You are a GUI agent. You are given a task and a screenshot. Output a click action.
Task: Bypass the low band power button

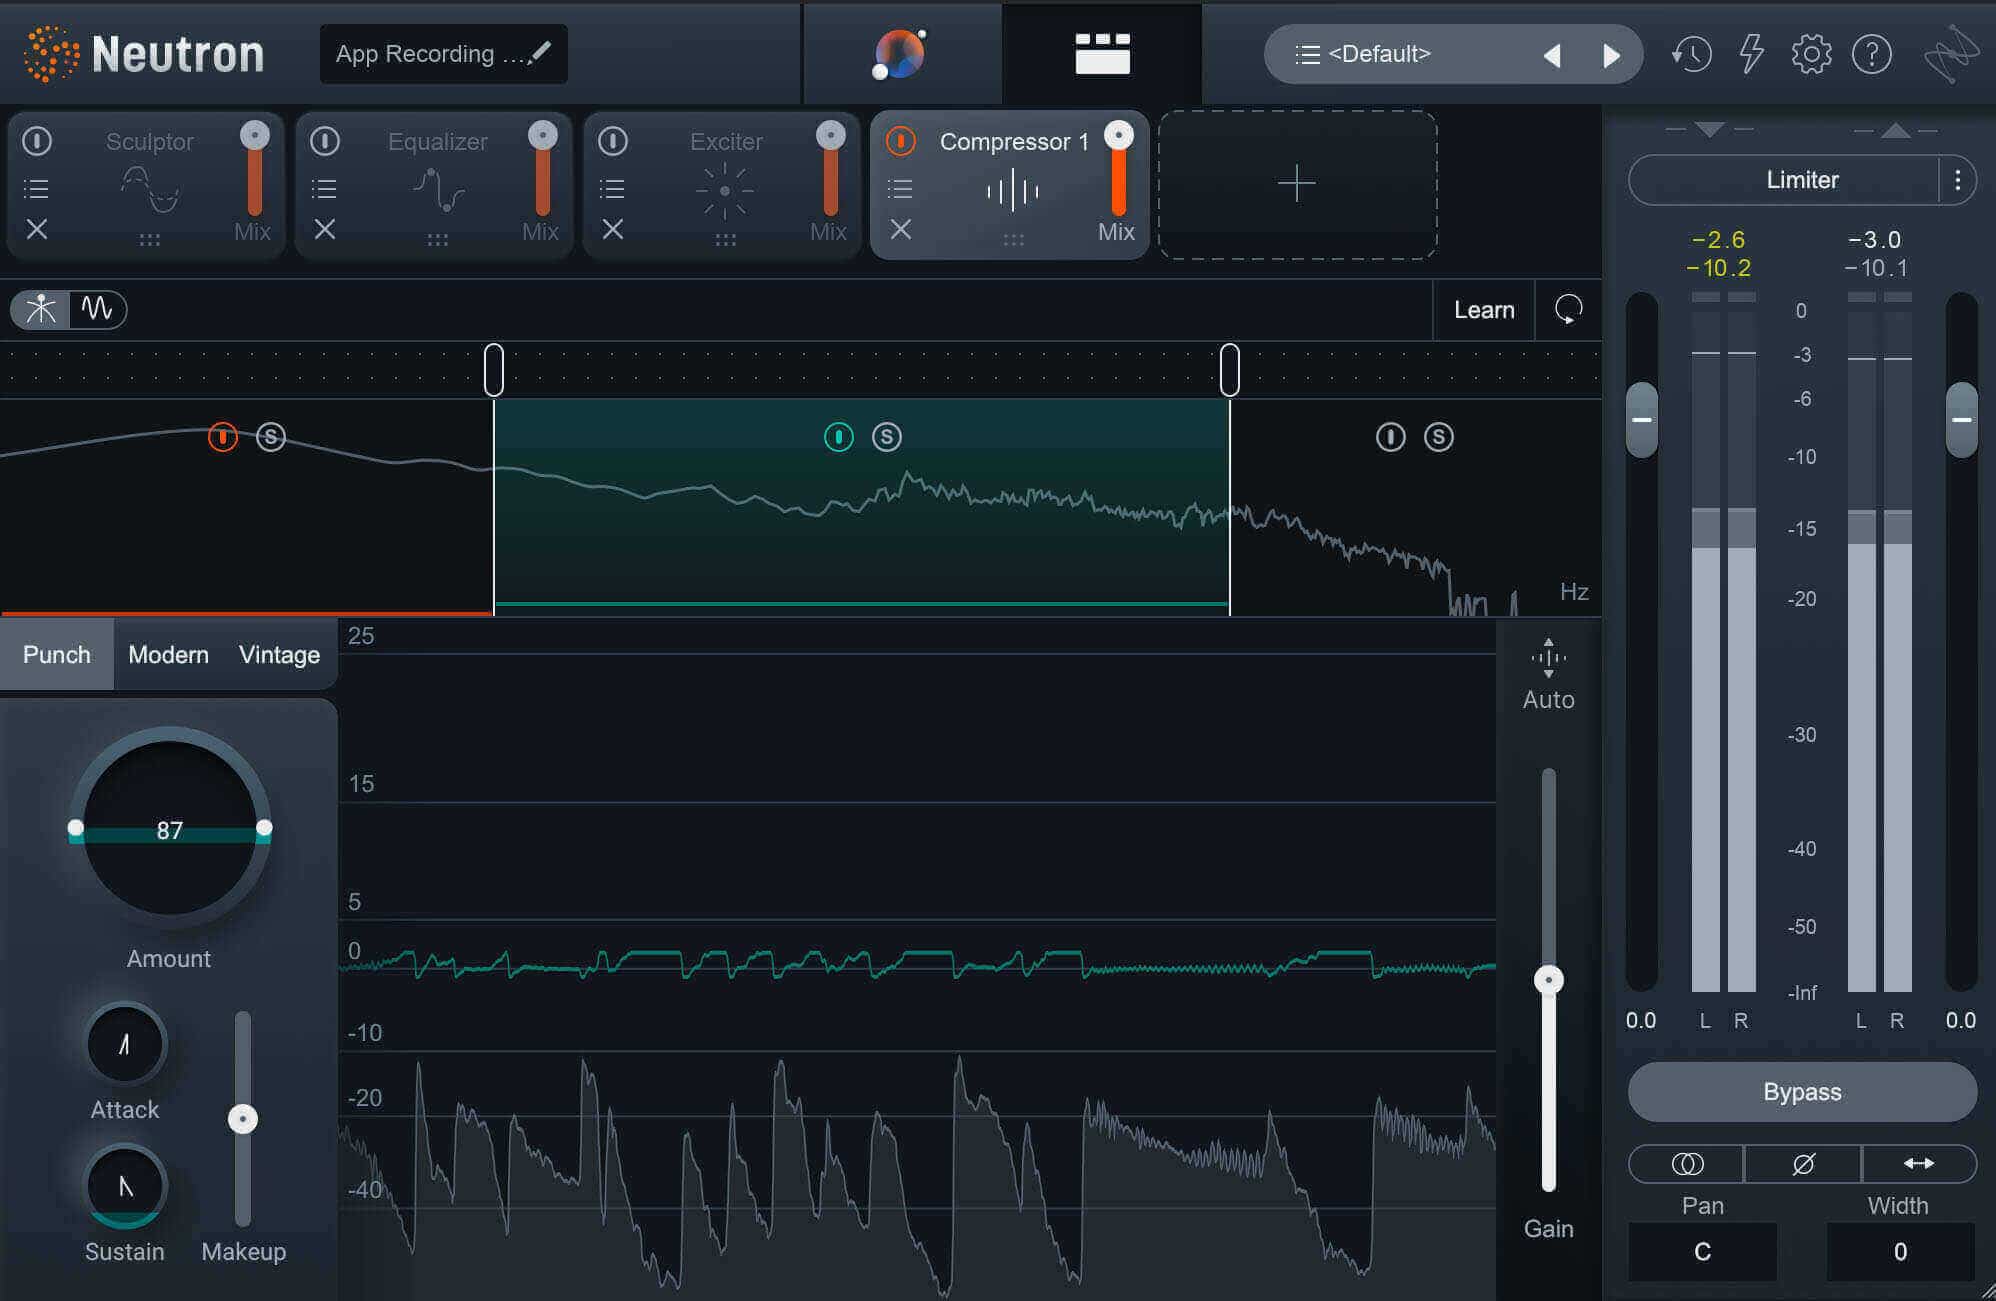click(222, 437)
